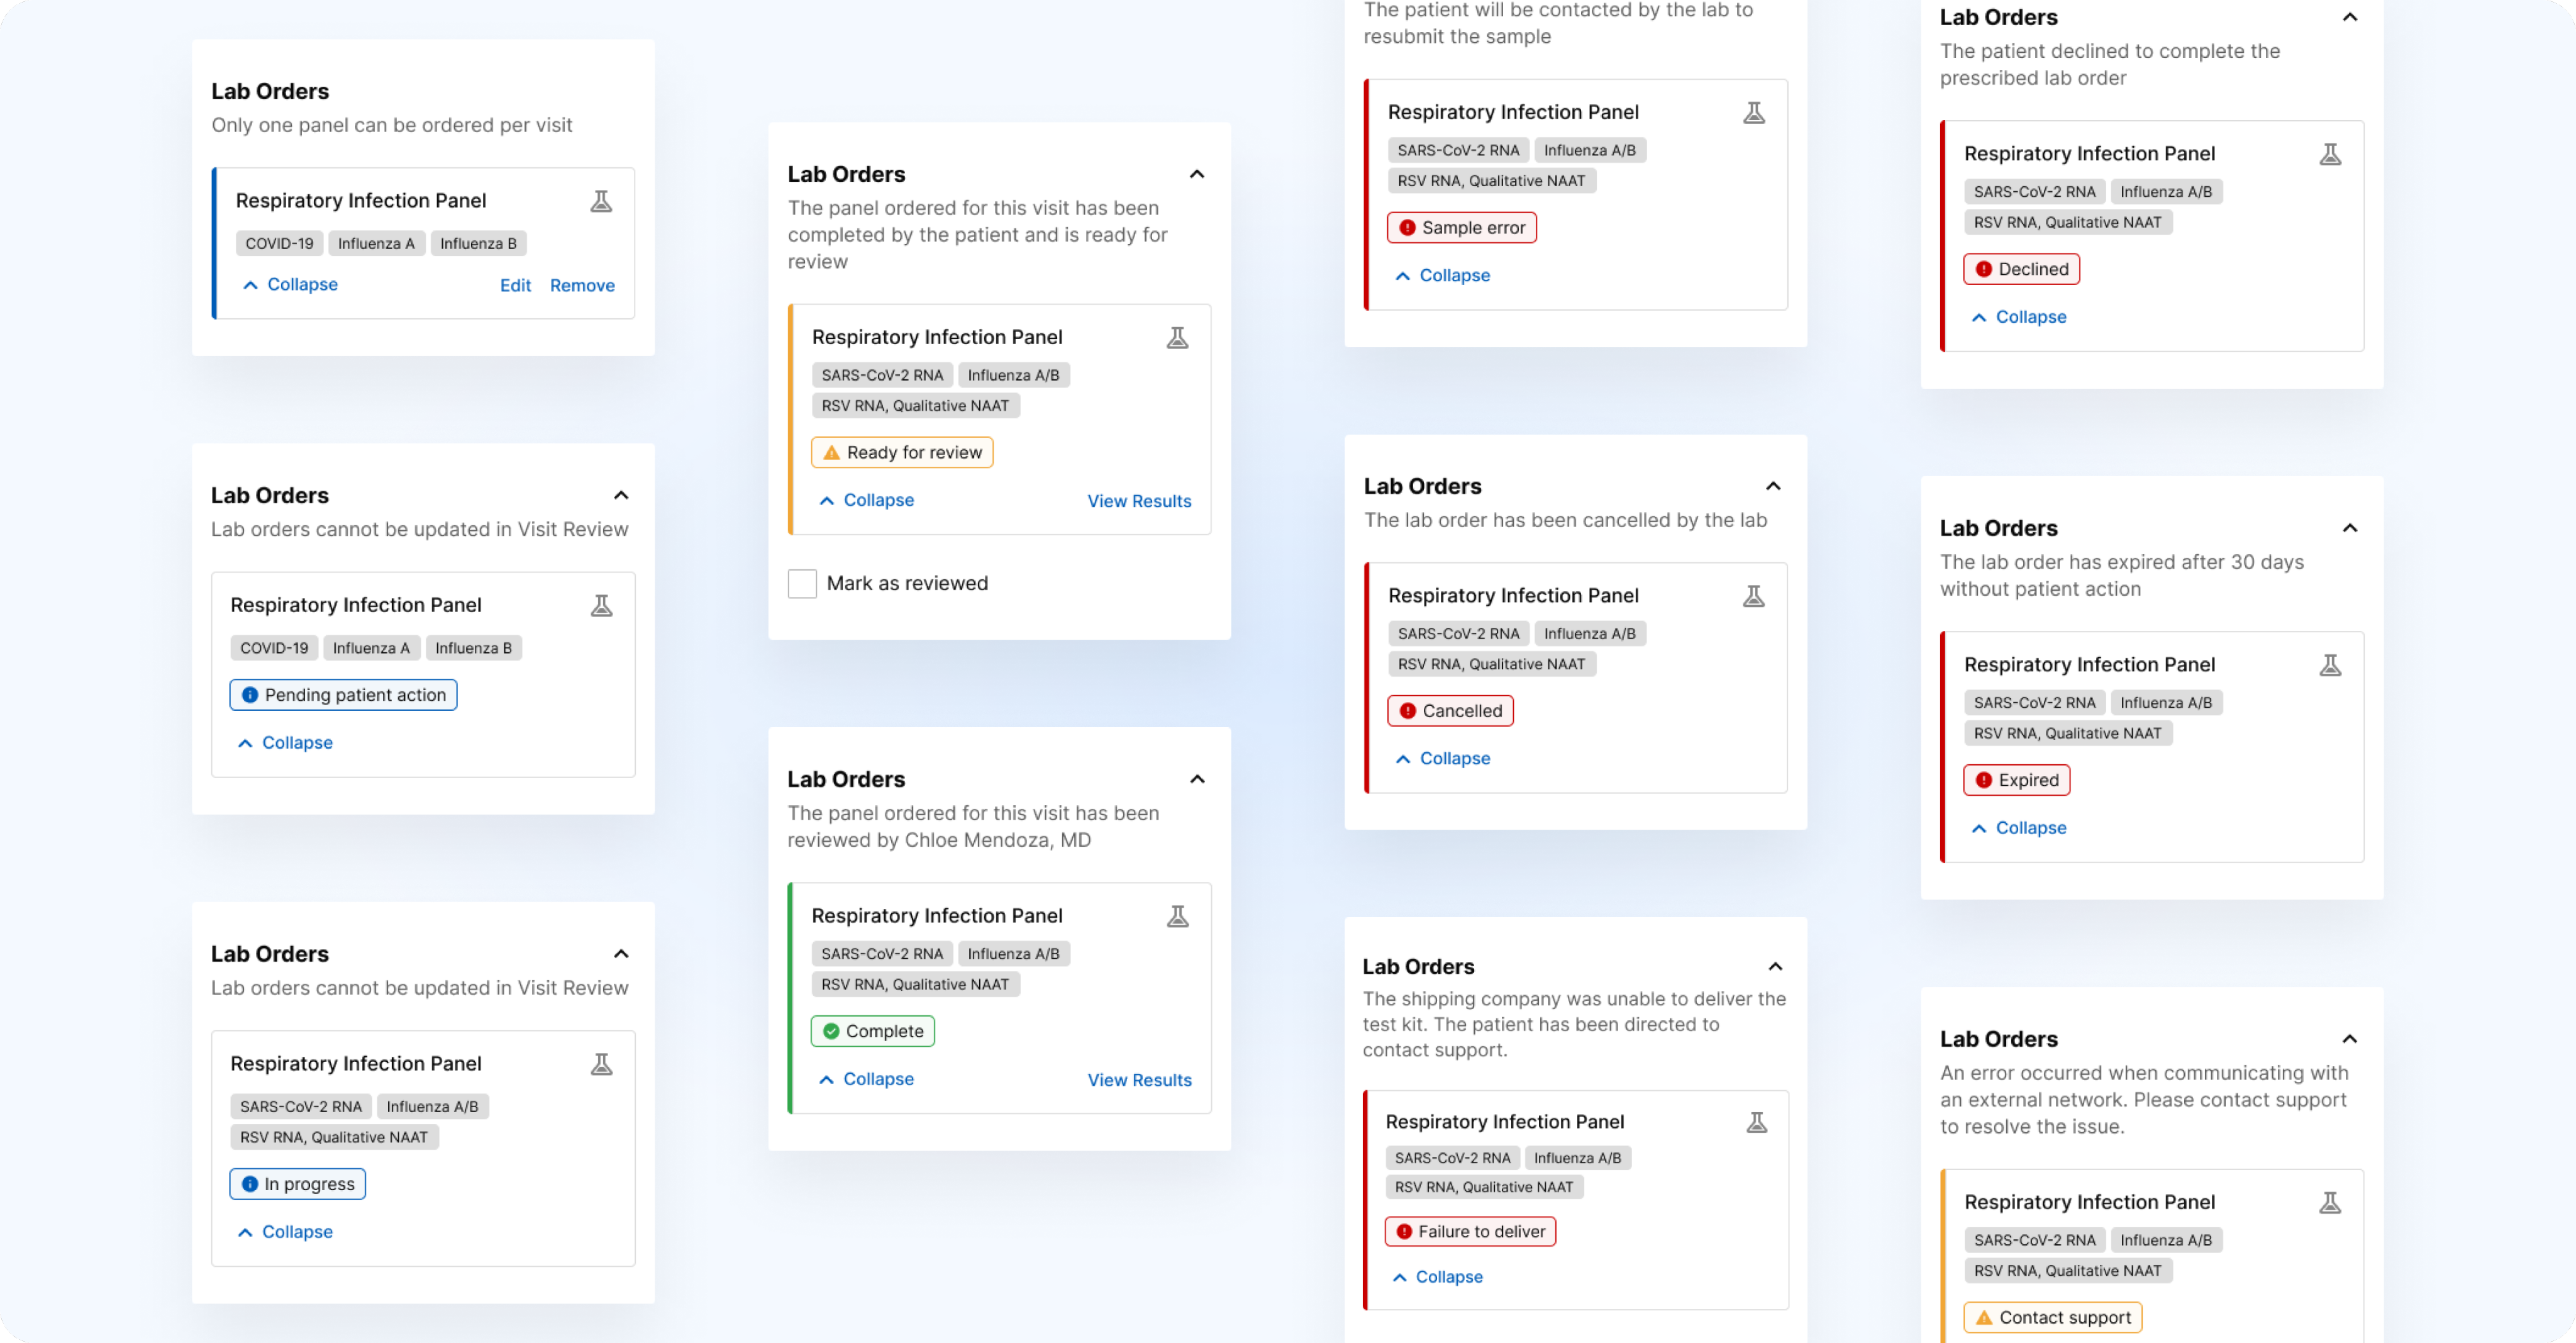The image size is (2576, 1343).
Task: Click the Contact support status badge
Action: (2052, 1318)
